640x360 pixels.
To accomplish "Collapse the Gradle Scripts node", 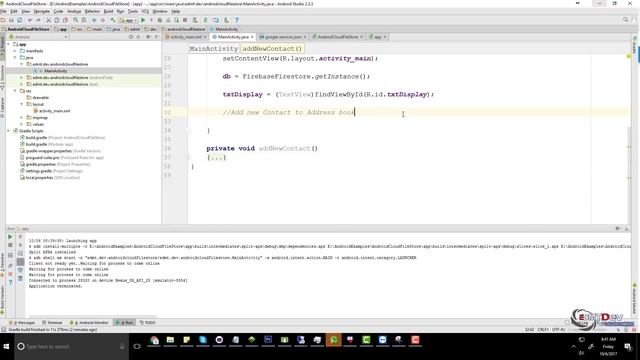I will pyautogui.click(x=9, y=131).
